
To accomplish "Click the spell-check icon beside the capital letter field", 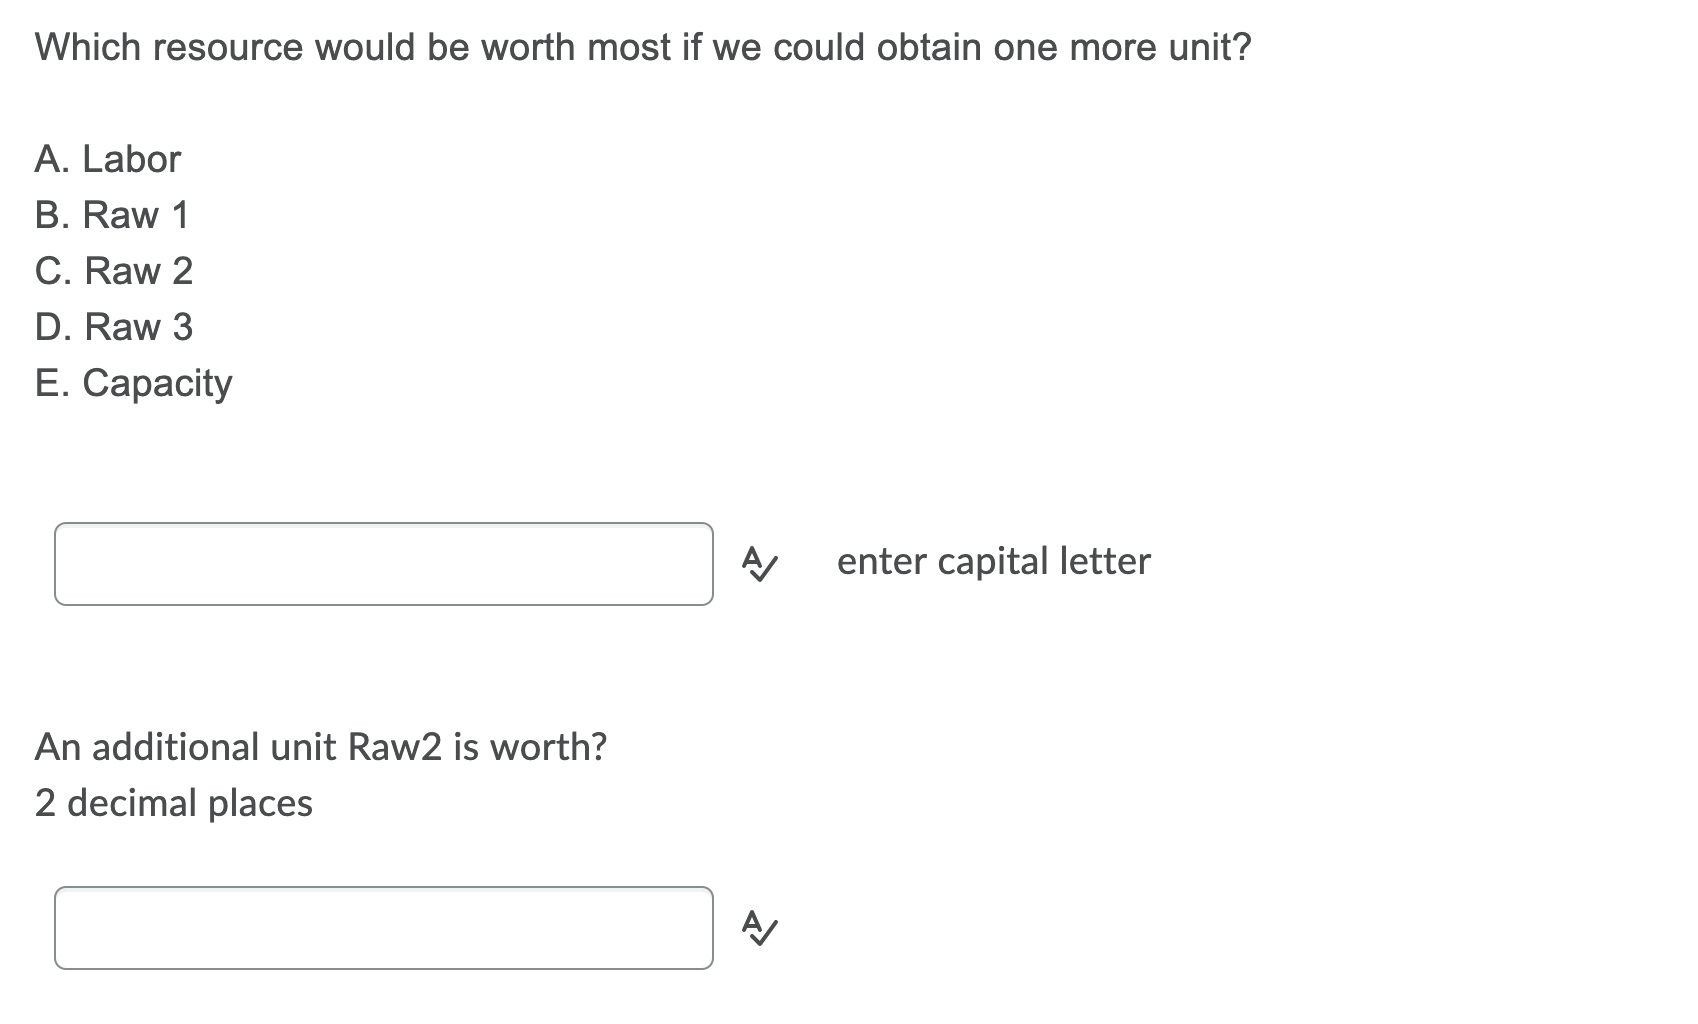I will (x=758, y=564).
